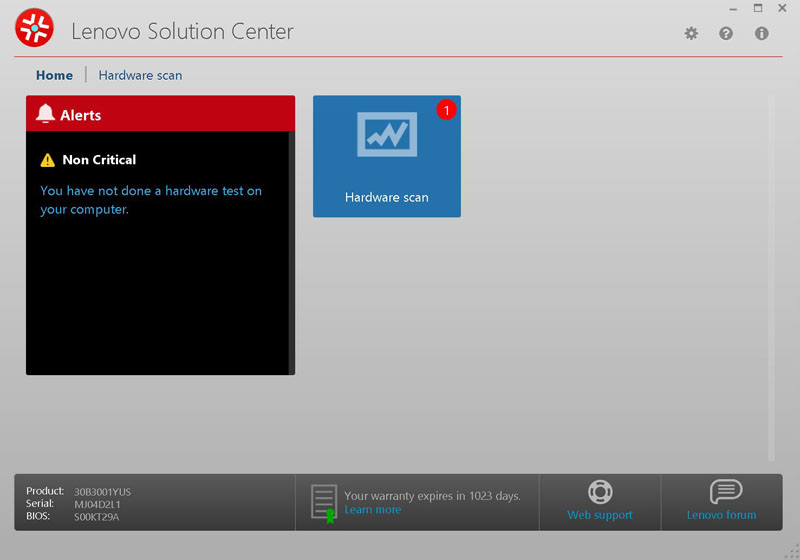800x560 pixels.
Task: Switch to the Home tab
Action: pyautogui.click(x=54, y=75)
